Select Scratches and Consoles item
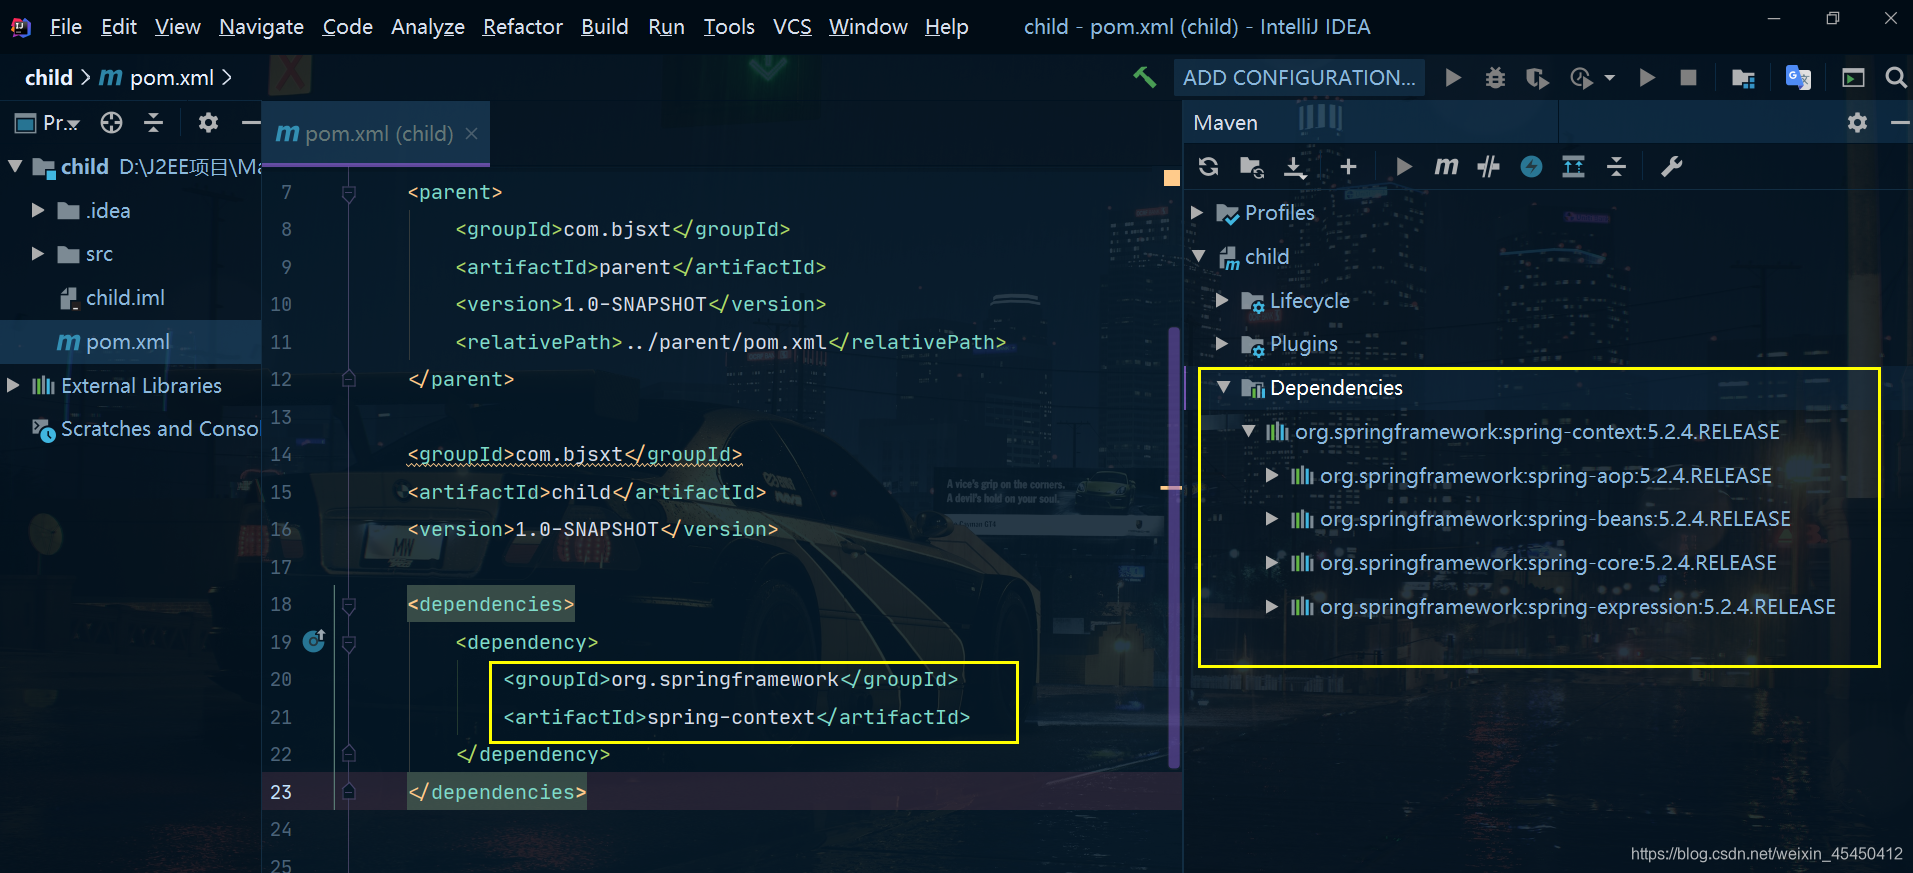The width and height of the screenshot is (1913, 873). pyautogui.click(x=146, y=429)
